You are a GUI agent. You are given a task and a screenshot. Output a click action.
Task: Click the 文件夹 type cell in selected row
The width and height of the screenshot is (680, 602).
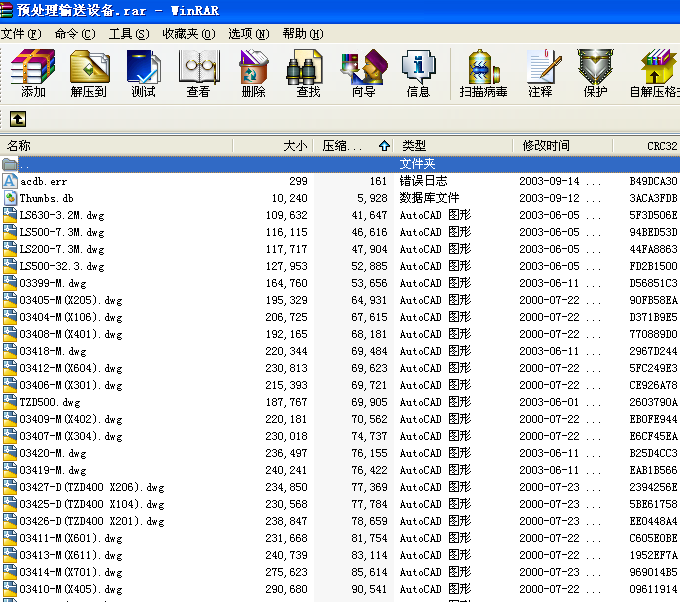tap(417, 164)
